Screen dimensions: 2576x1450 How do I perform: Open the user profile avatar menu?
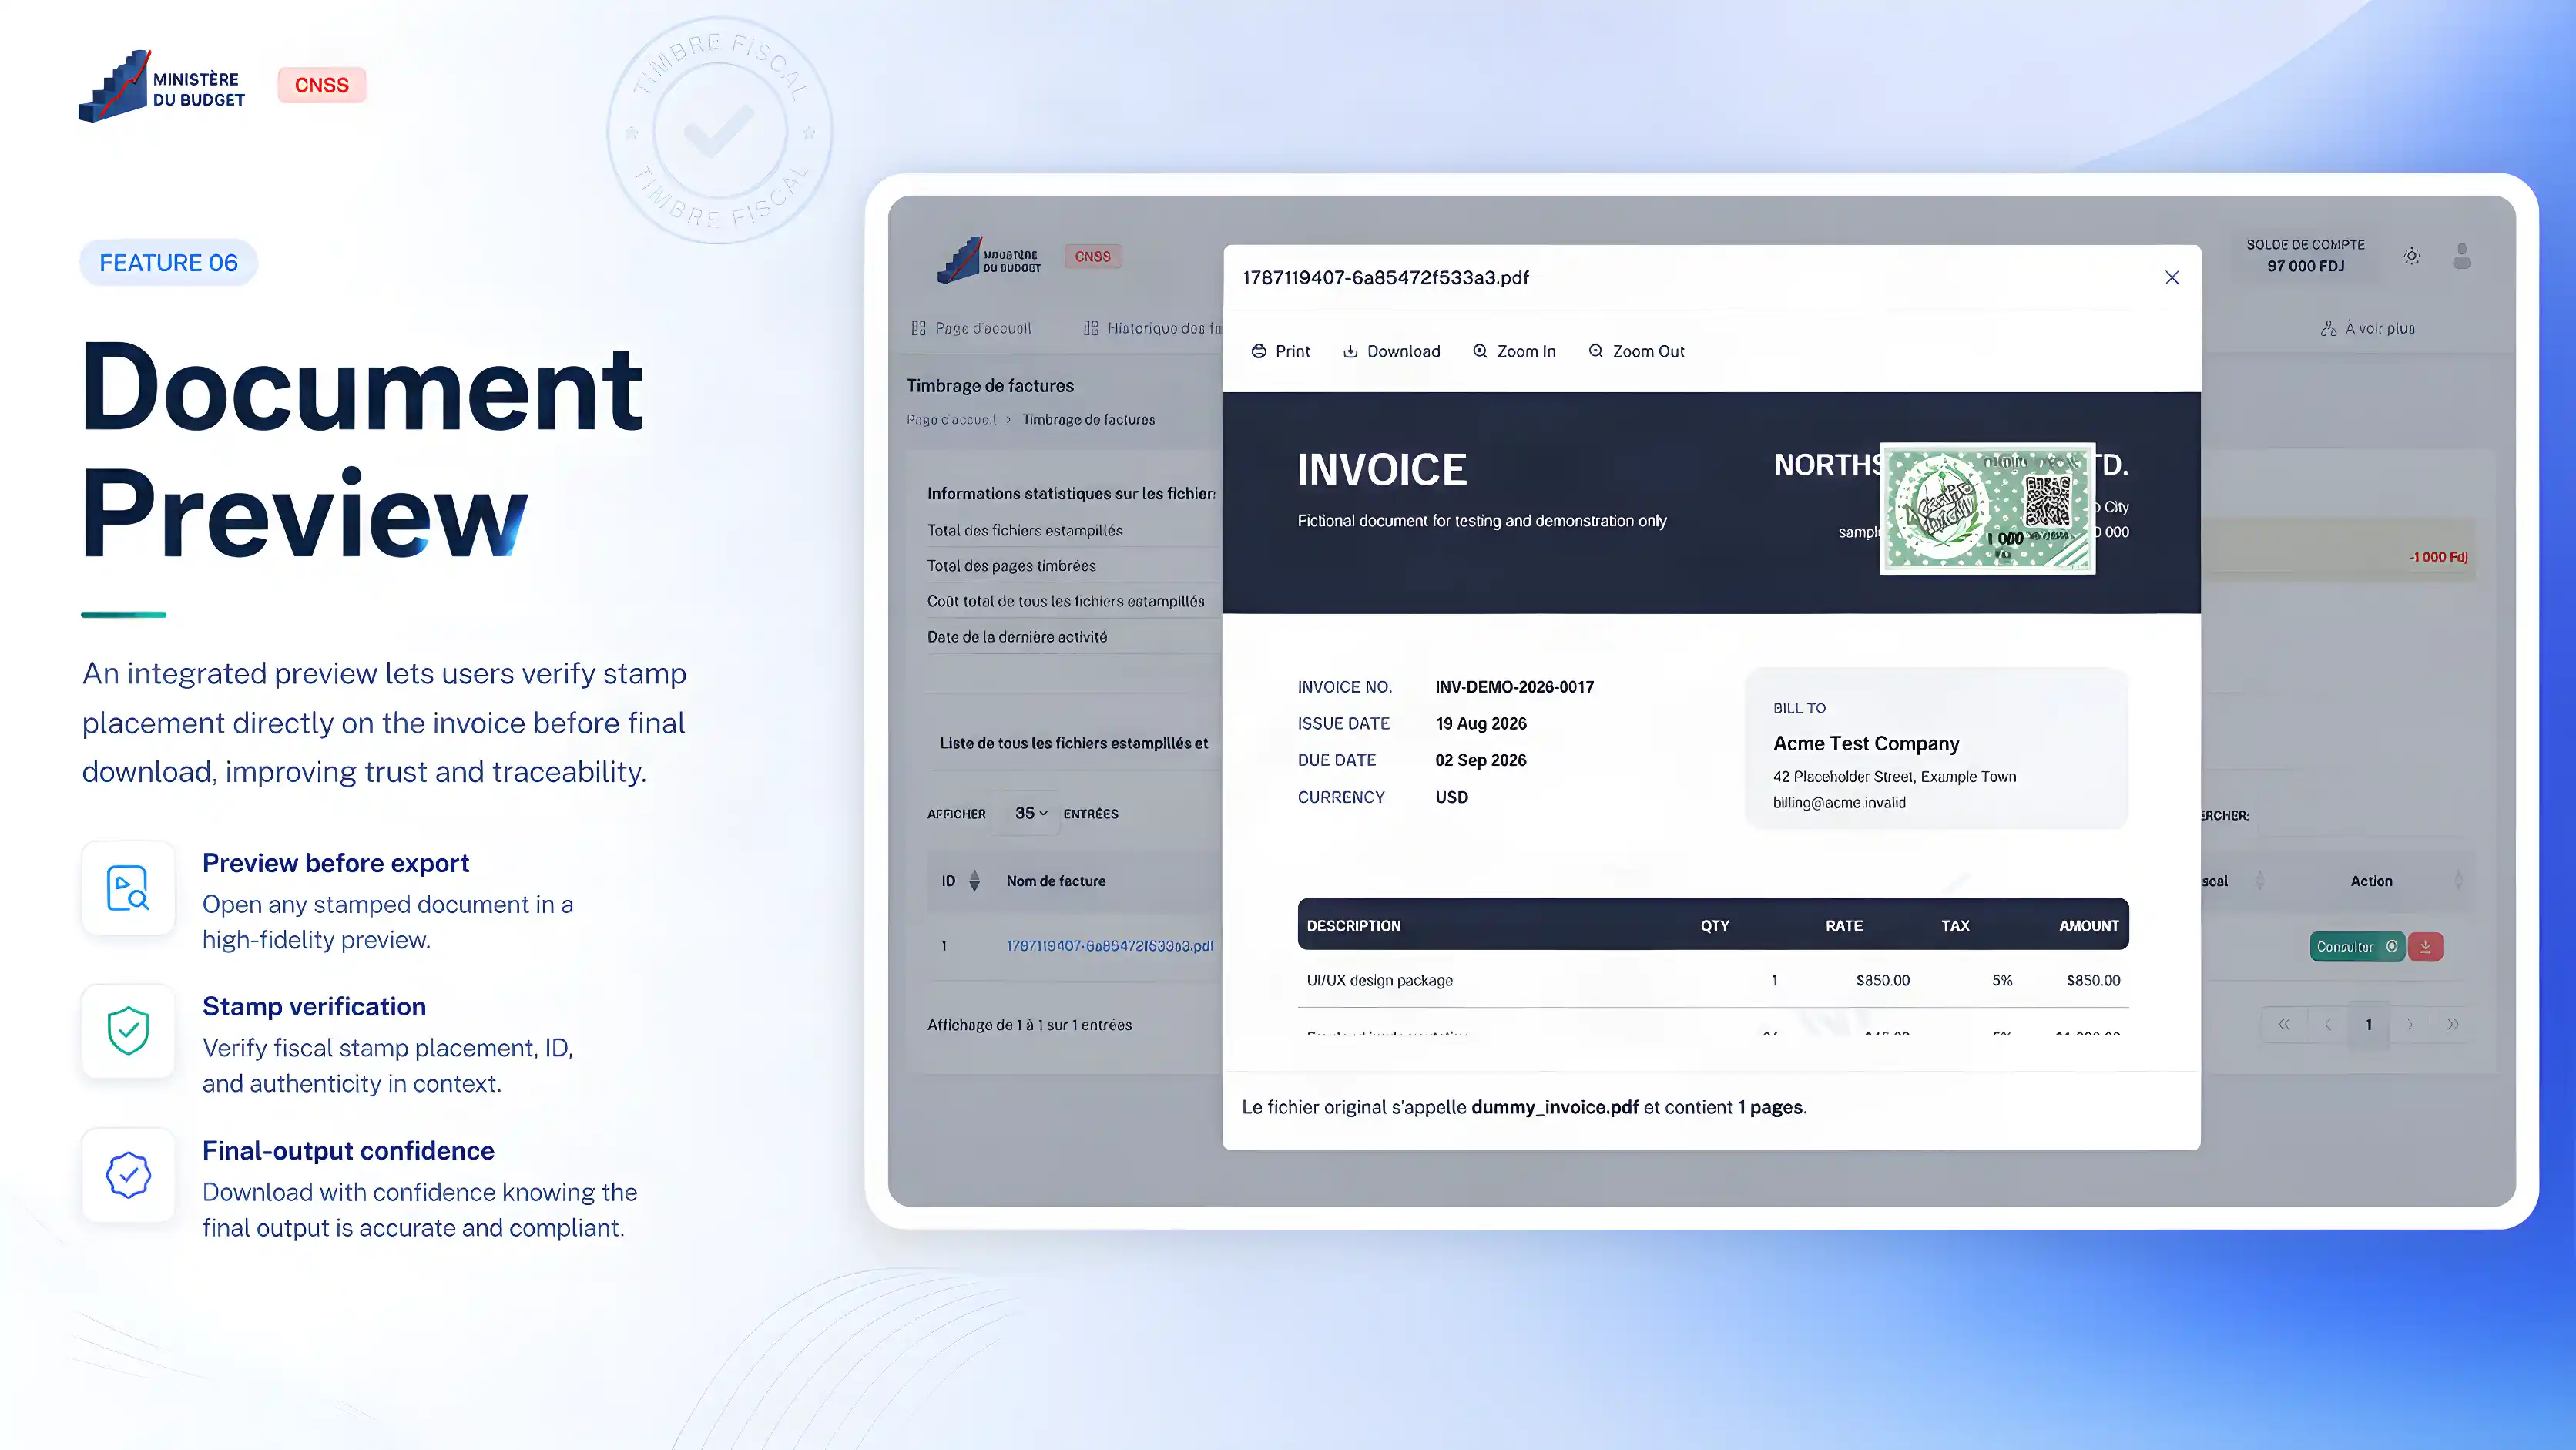pos(2462,256)
